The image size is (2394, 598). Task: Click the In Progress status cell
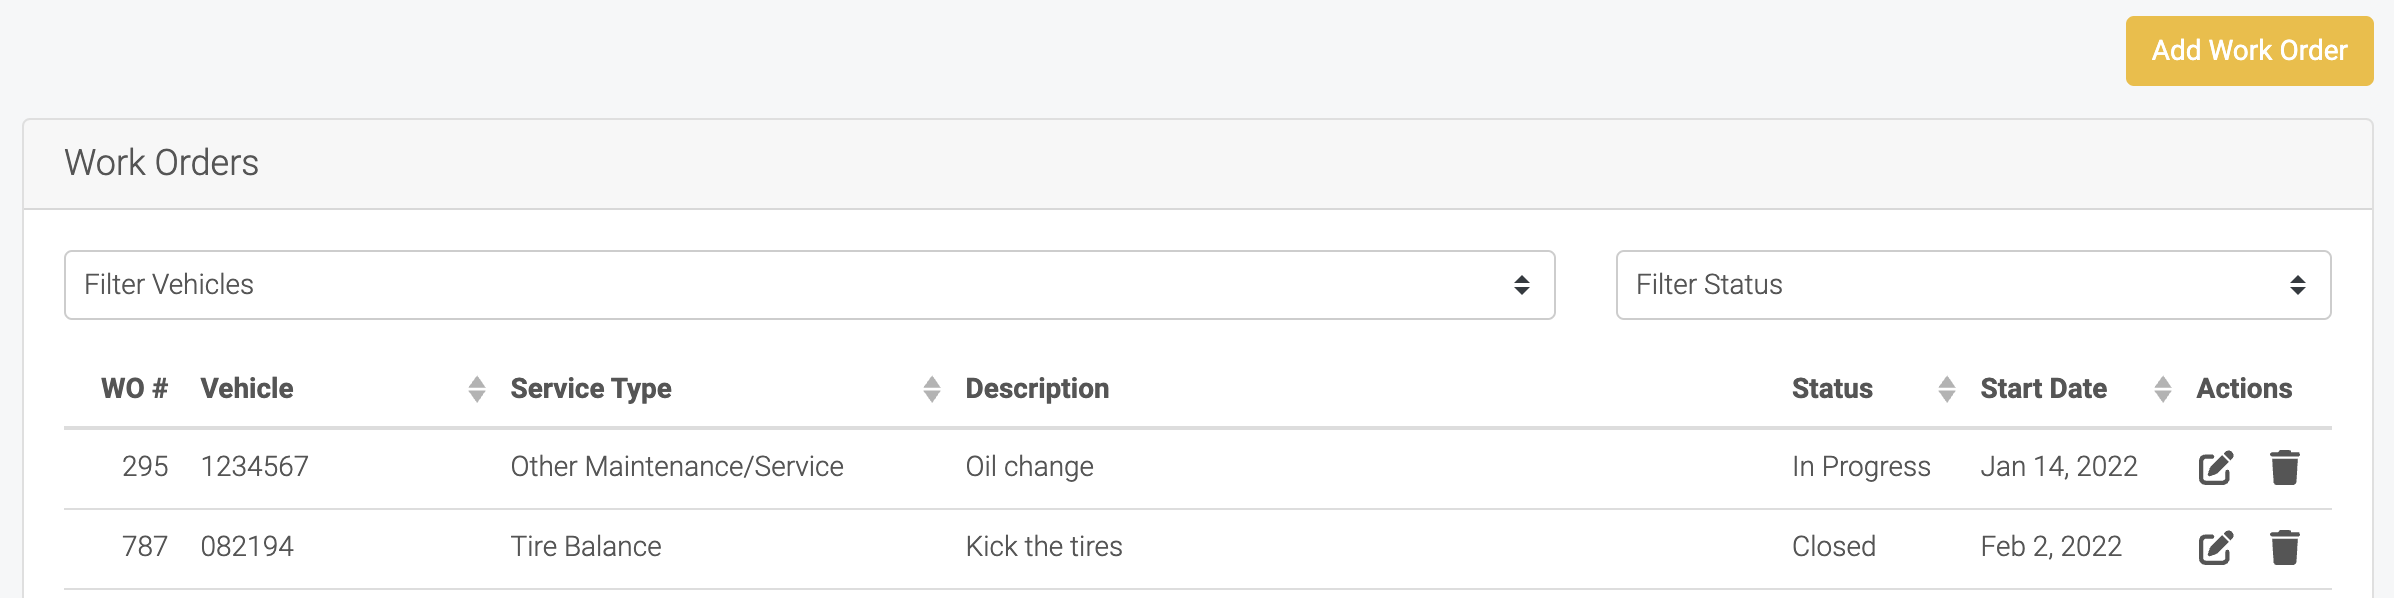click(1861, 467)
